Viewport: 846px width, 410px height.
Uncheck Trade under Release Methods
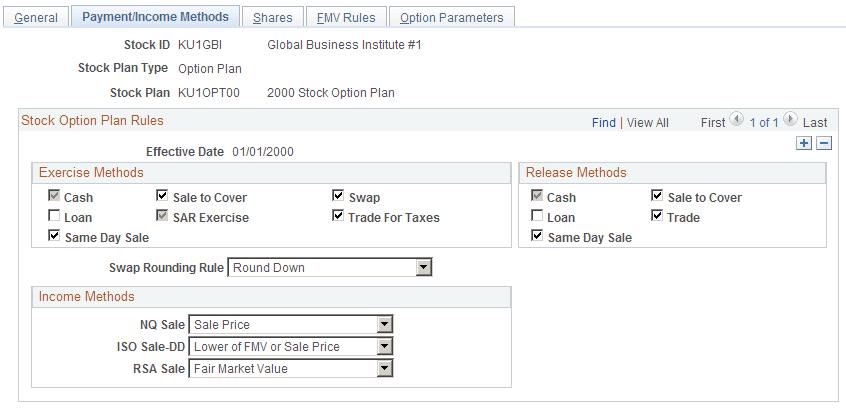pyautogui.click(x=657, y=216)
